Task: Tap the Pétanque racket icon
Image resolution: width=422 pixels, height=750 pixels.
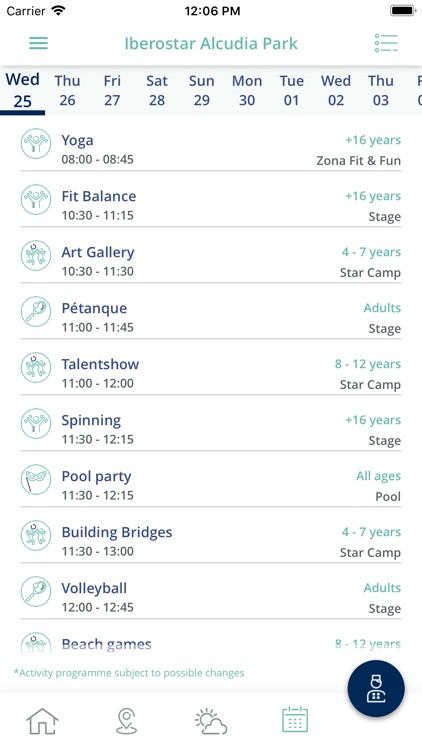Action: pyautogui.click(x=36, y=311)
